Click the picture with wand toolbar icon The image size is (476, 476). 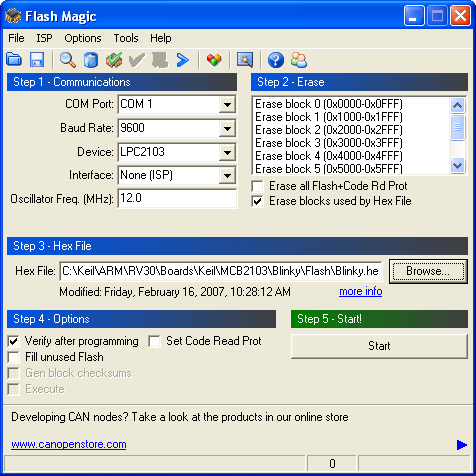245,60
